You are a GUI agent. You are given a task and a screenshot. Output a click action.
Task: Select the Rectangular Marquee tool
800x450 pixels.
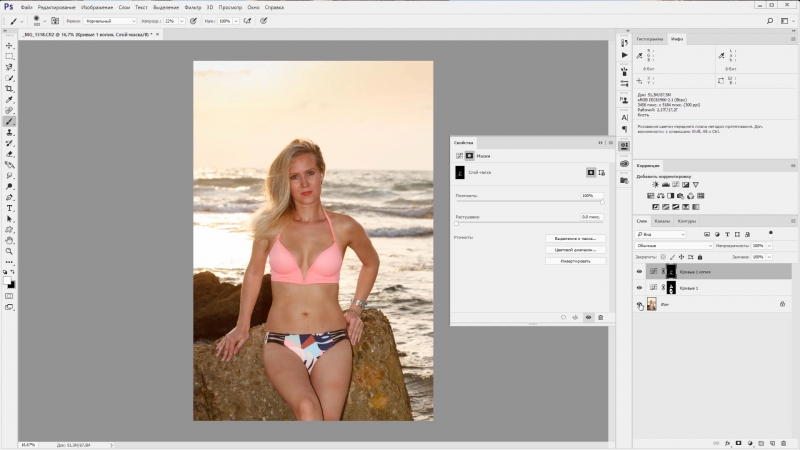point(10,56)
